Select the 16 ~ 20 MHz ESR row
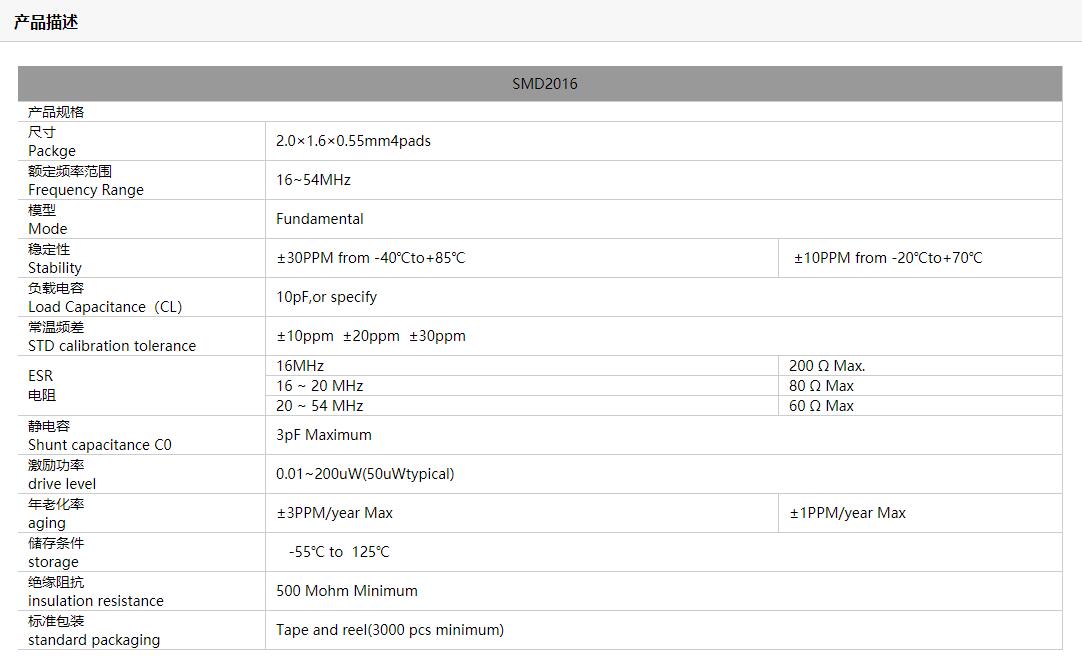Screen dimensions: 1082x660 click(320, 386)
